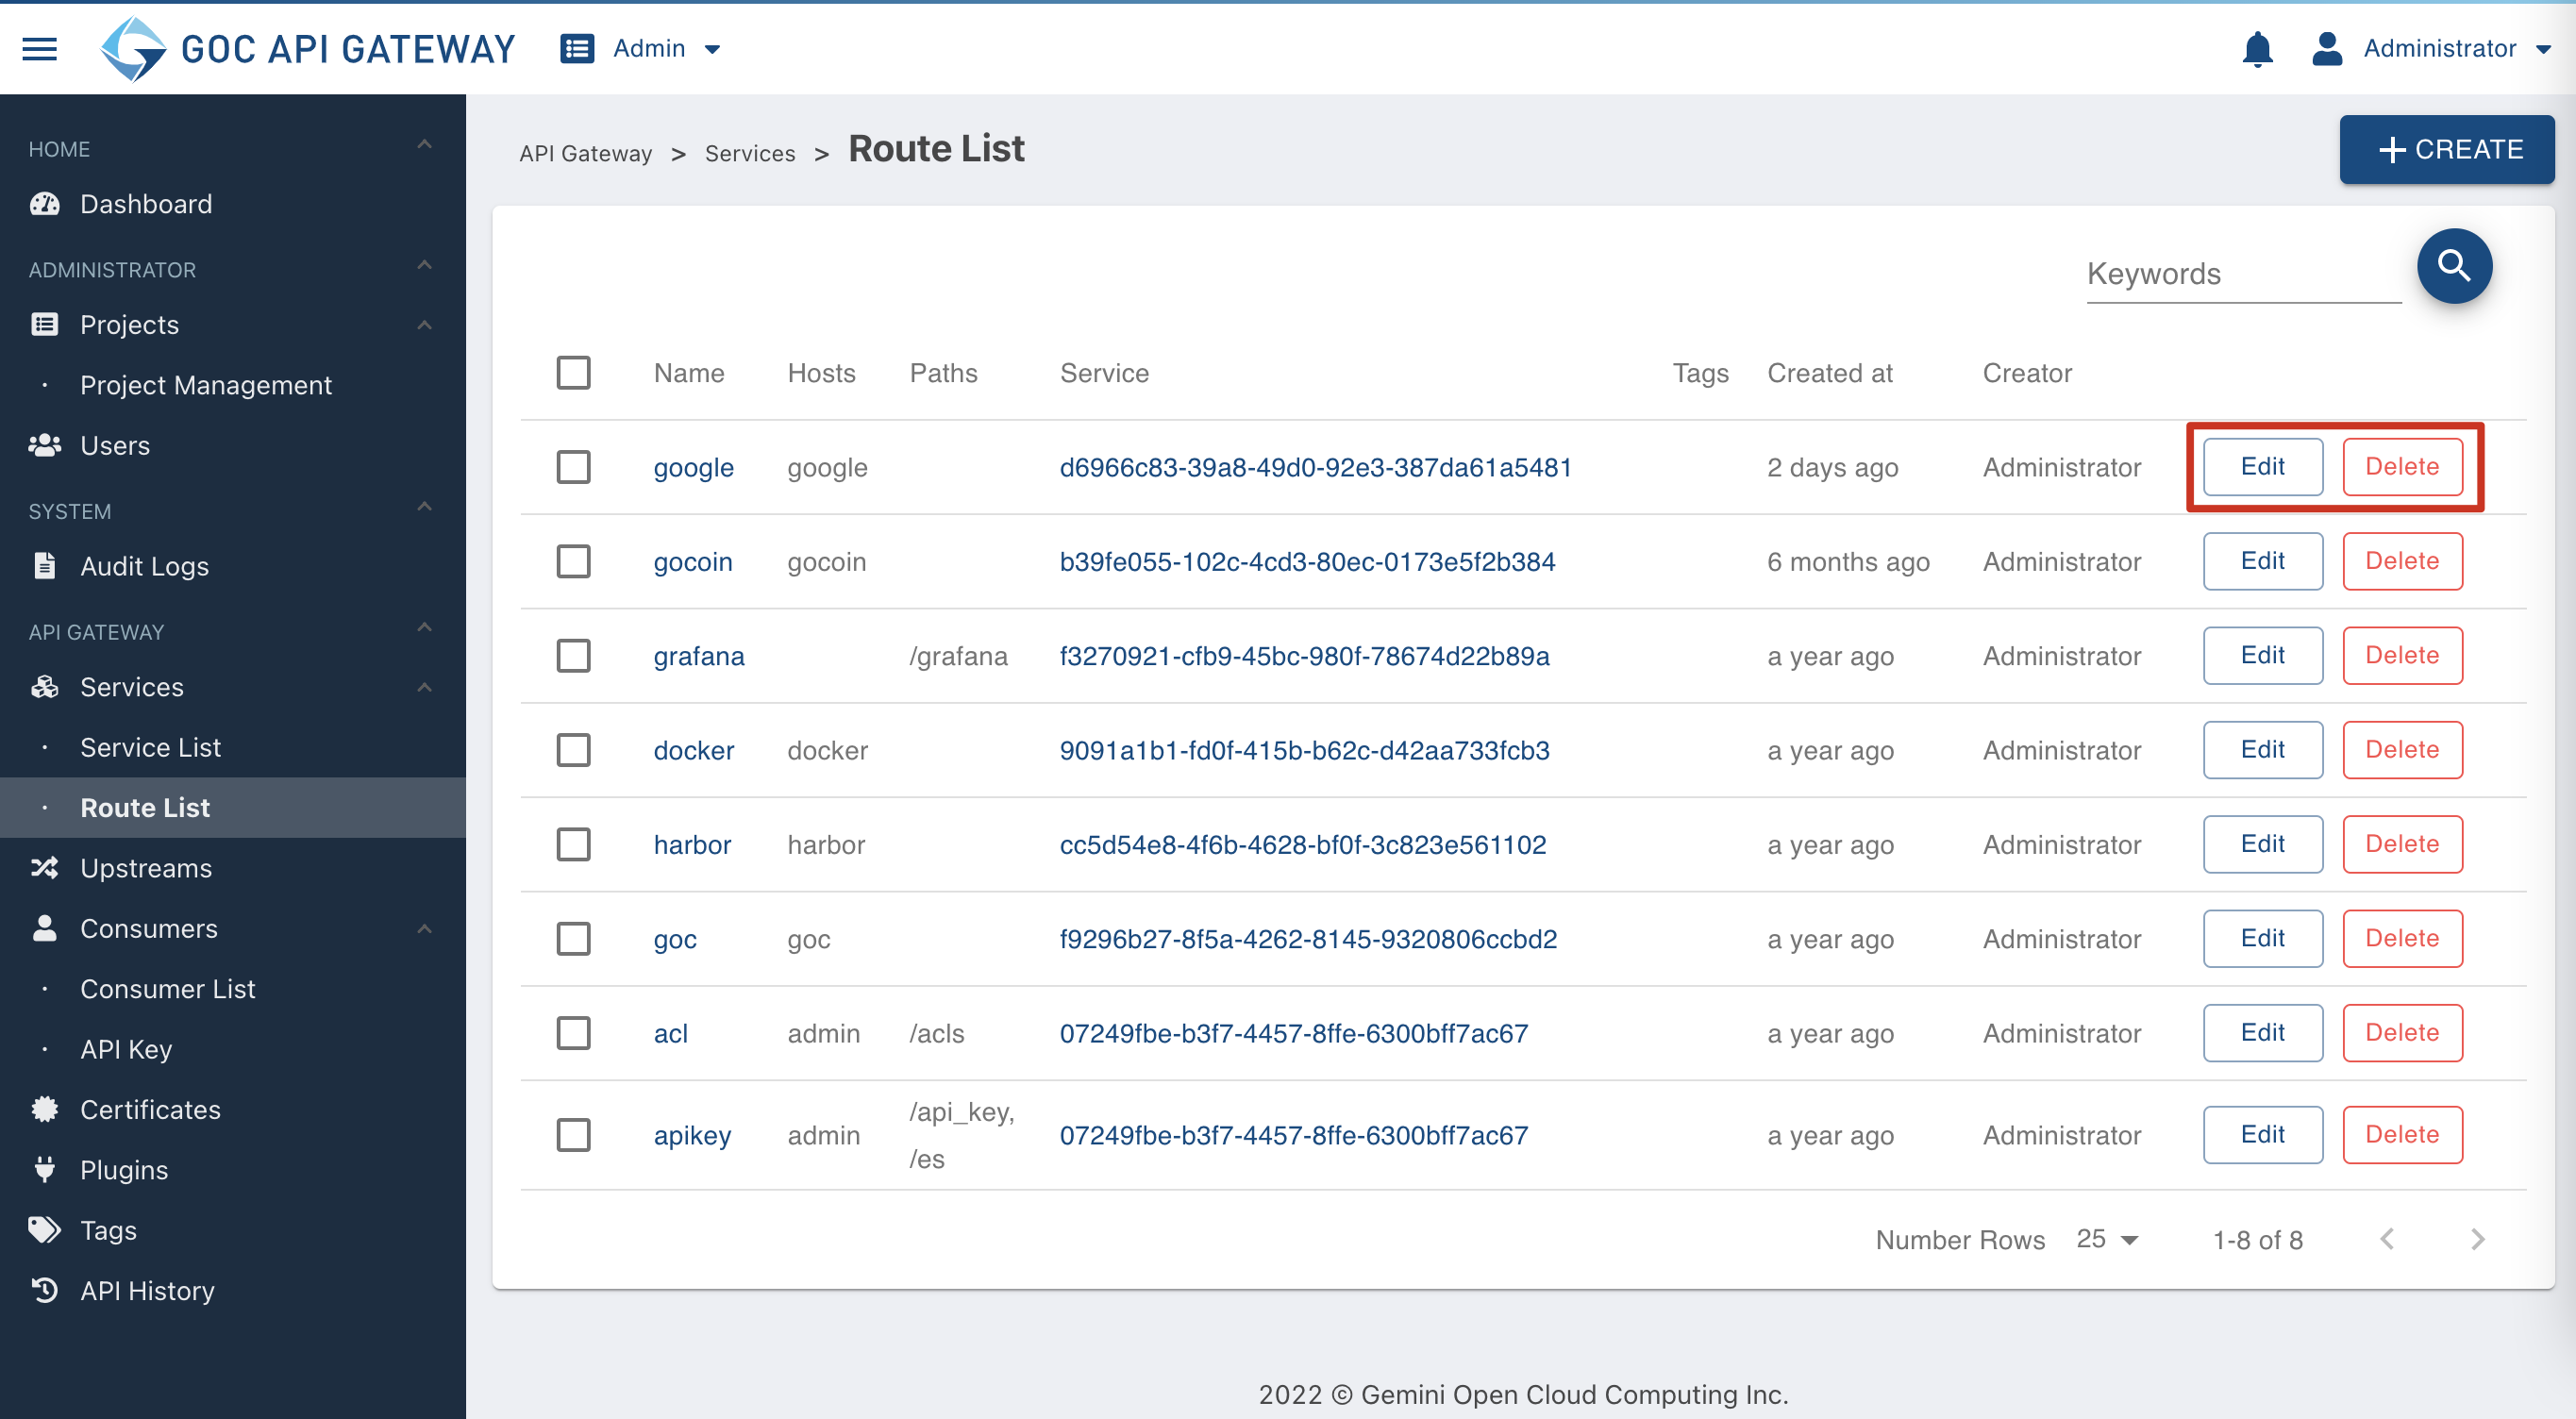The width and height of the screenshot is (2576, 1419).
Task: Click the Services cubes icon
Action: pyautogui.click(x=45, y=686)
